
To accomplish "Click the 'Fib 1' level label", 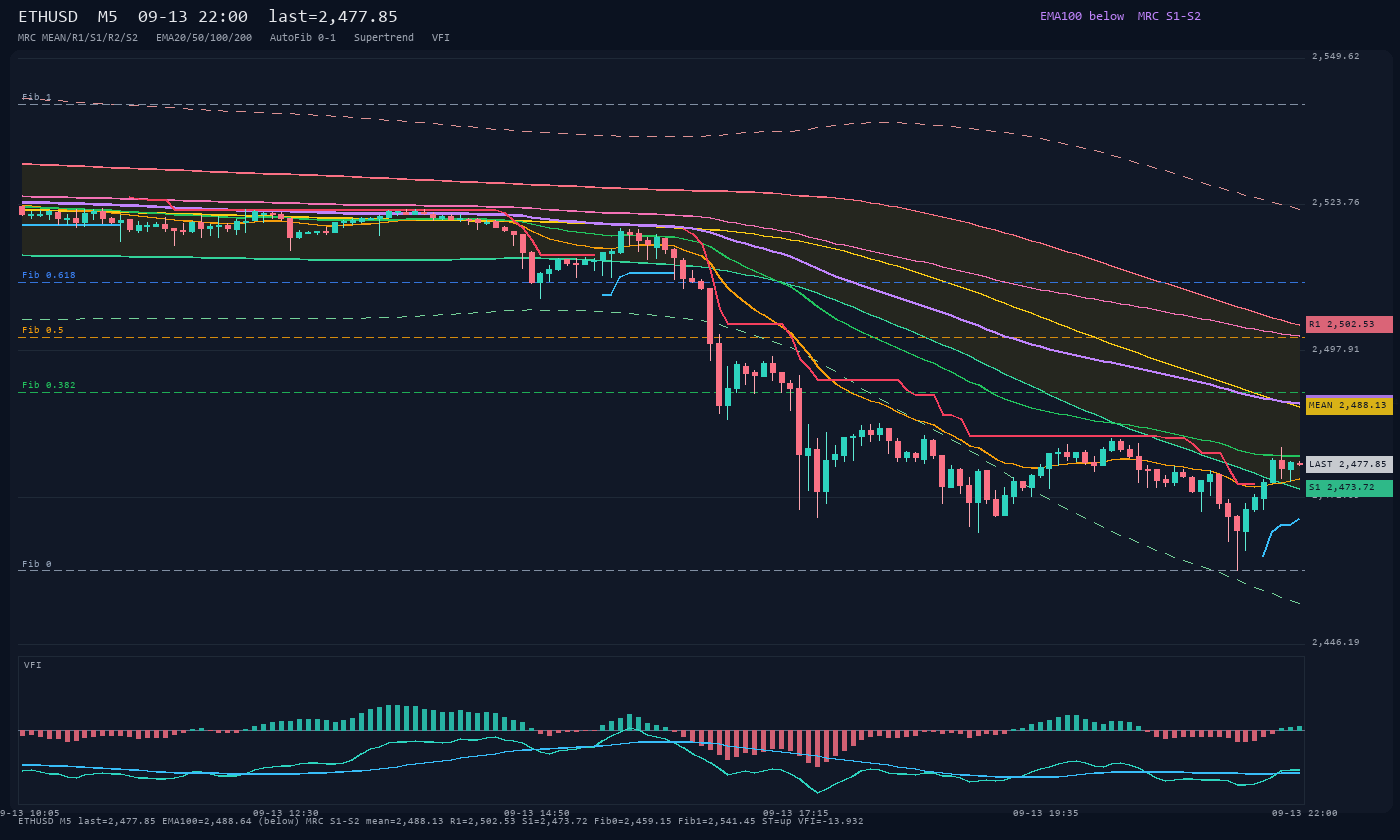I will [37, 97].
